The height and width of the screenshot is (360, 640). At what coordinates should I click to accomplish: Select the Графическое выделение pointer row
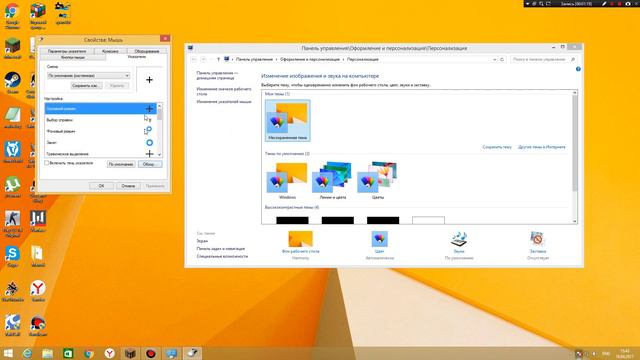coord(100,153)
